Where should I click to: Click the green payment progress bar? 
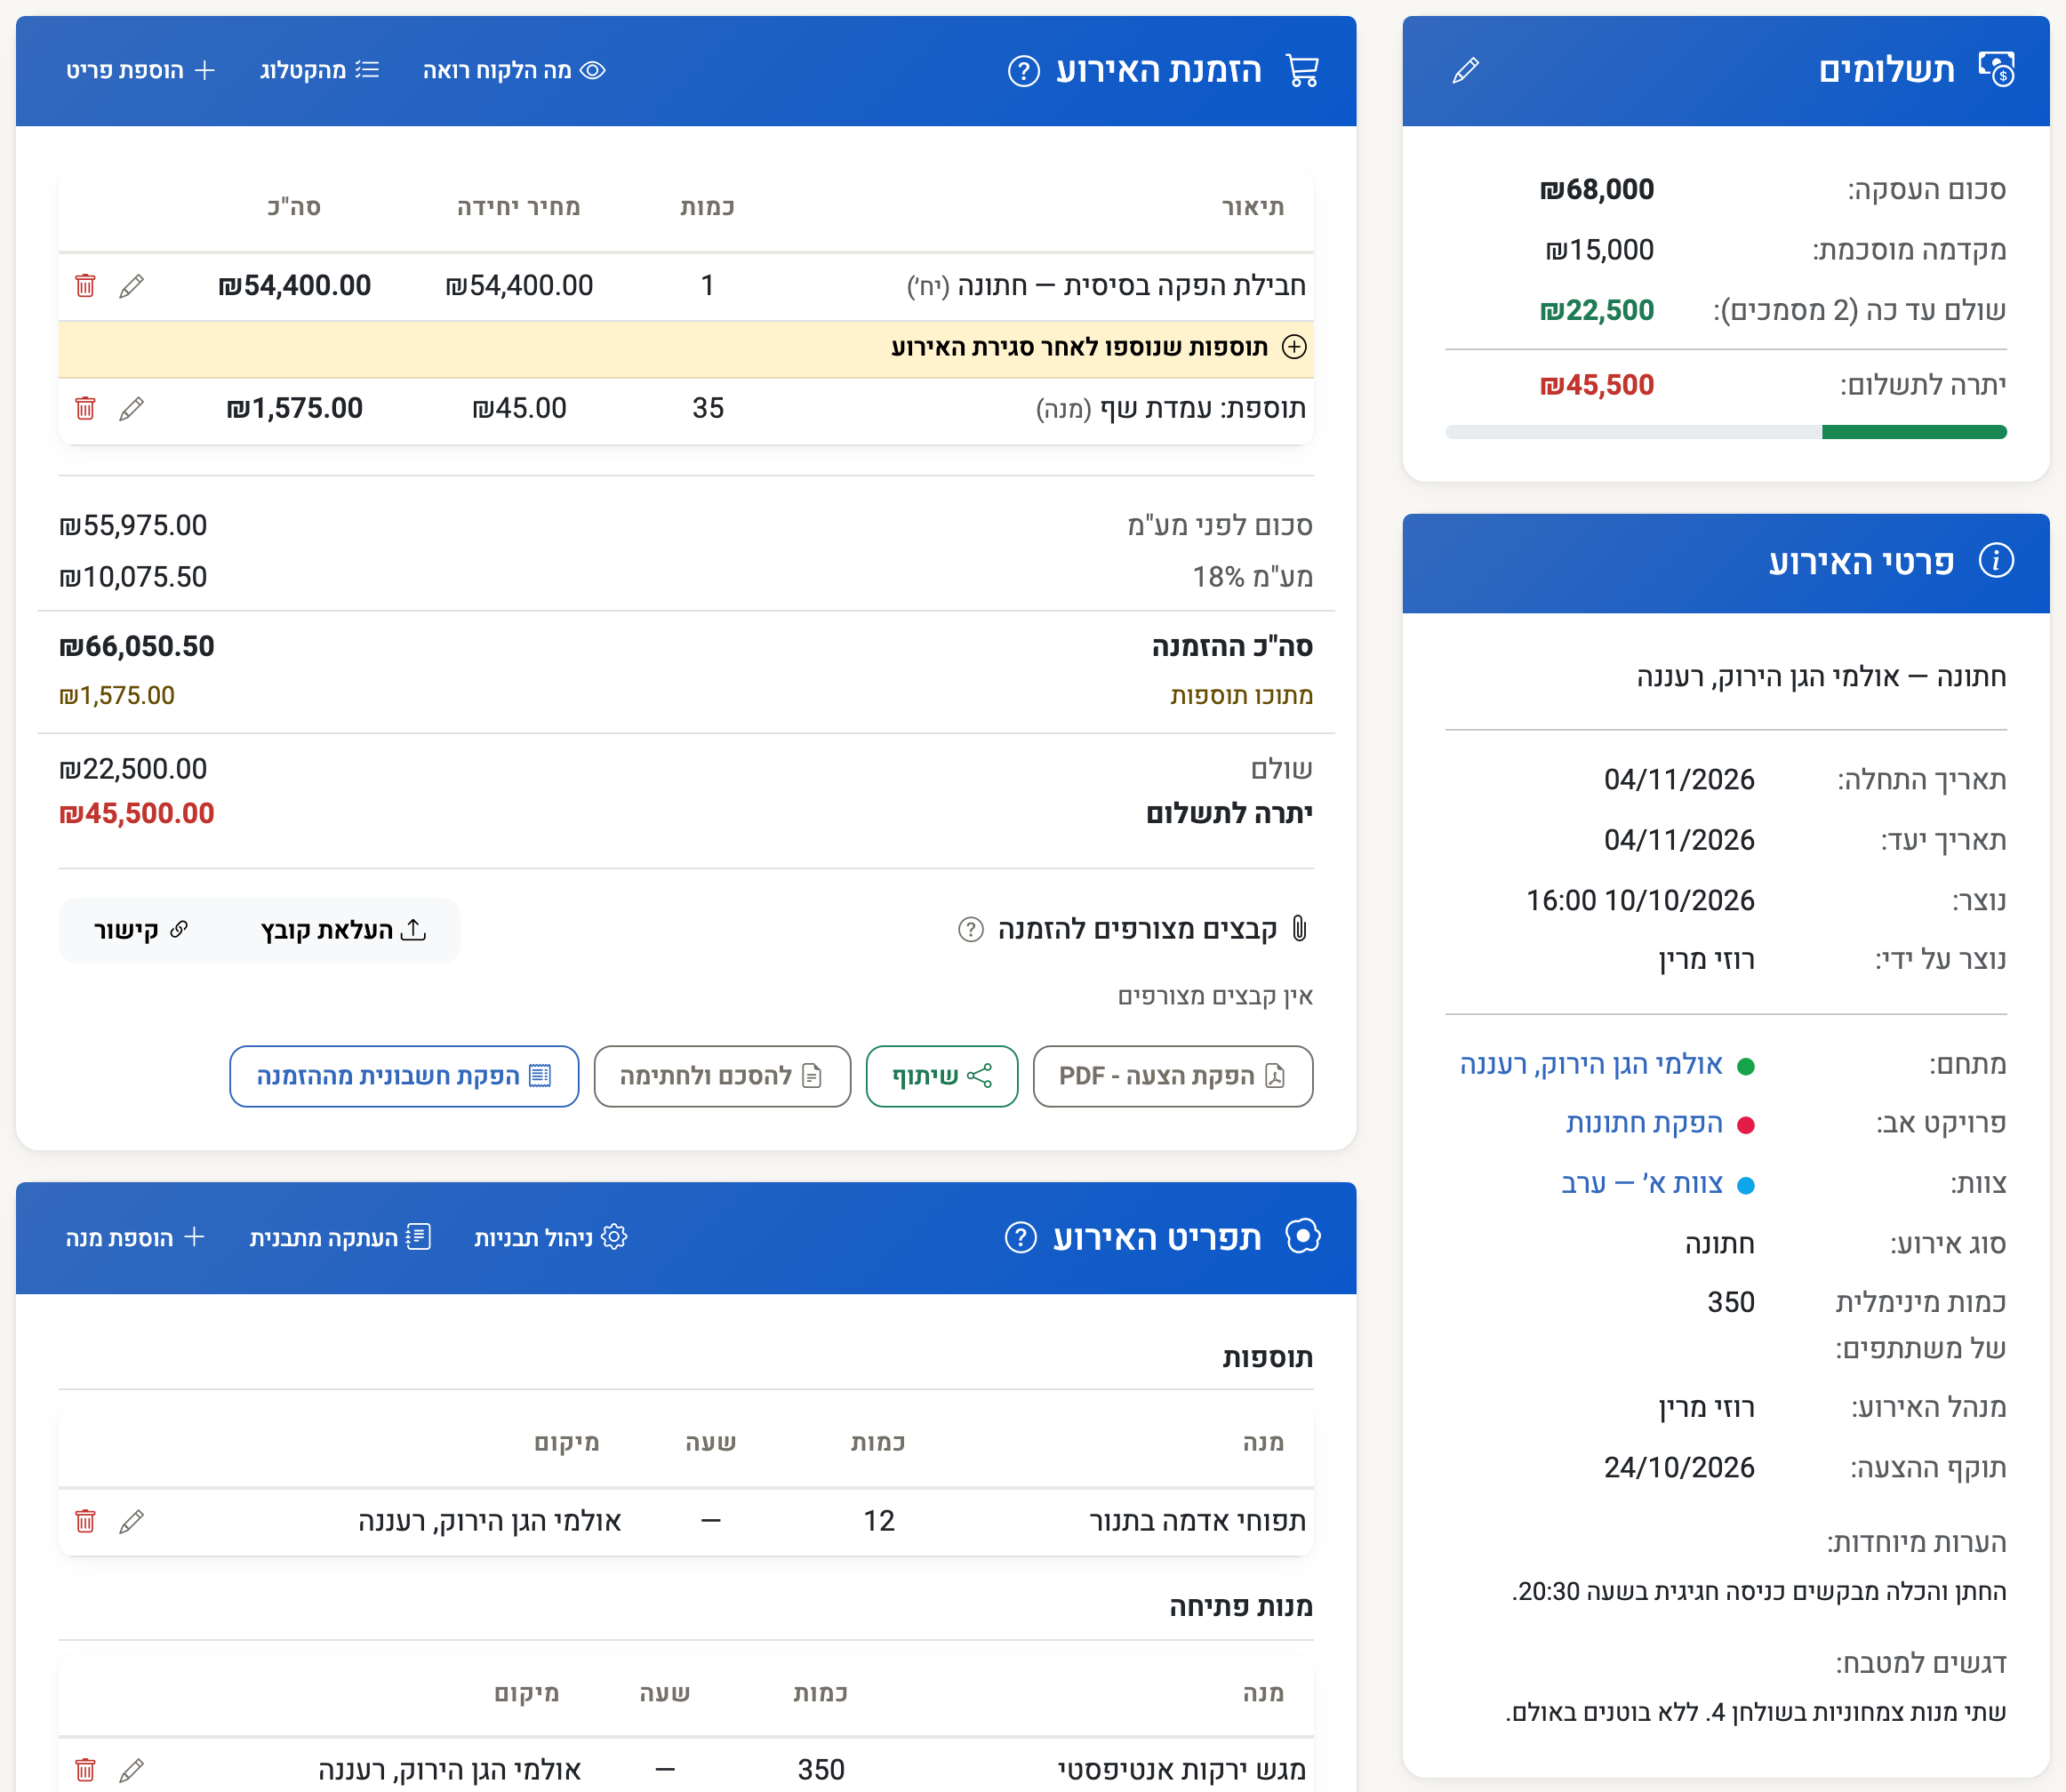click(1913, 432)
